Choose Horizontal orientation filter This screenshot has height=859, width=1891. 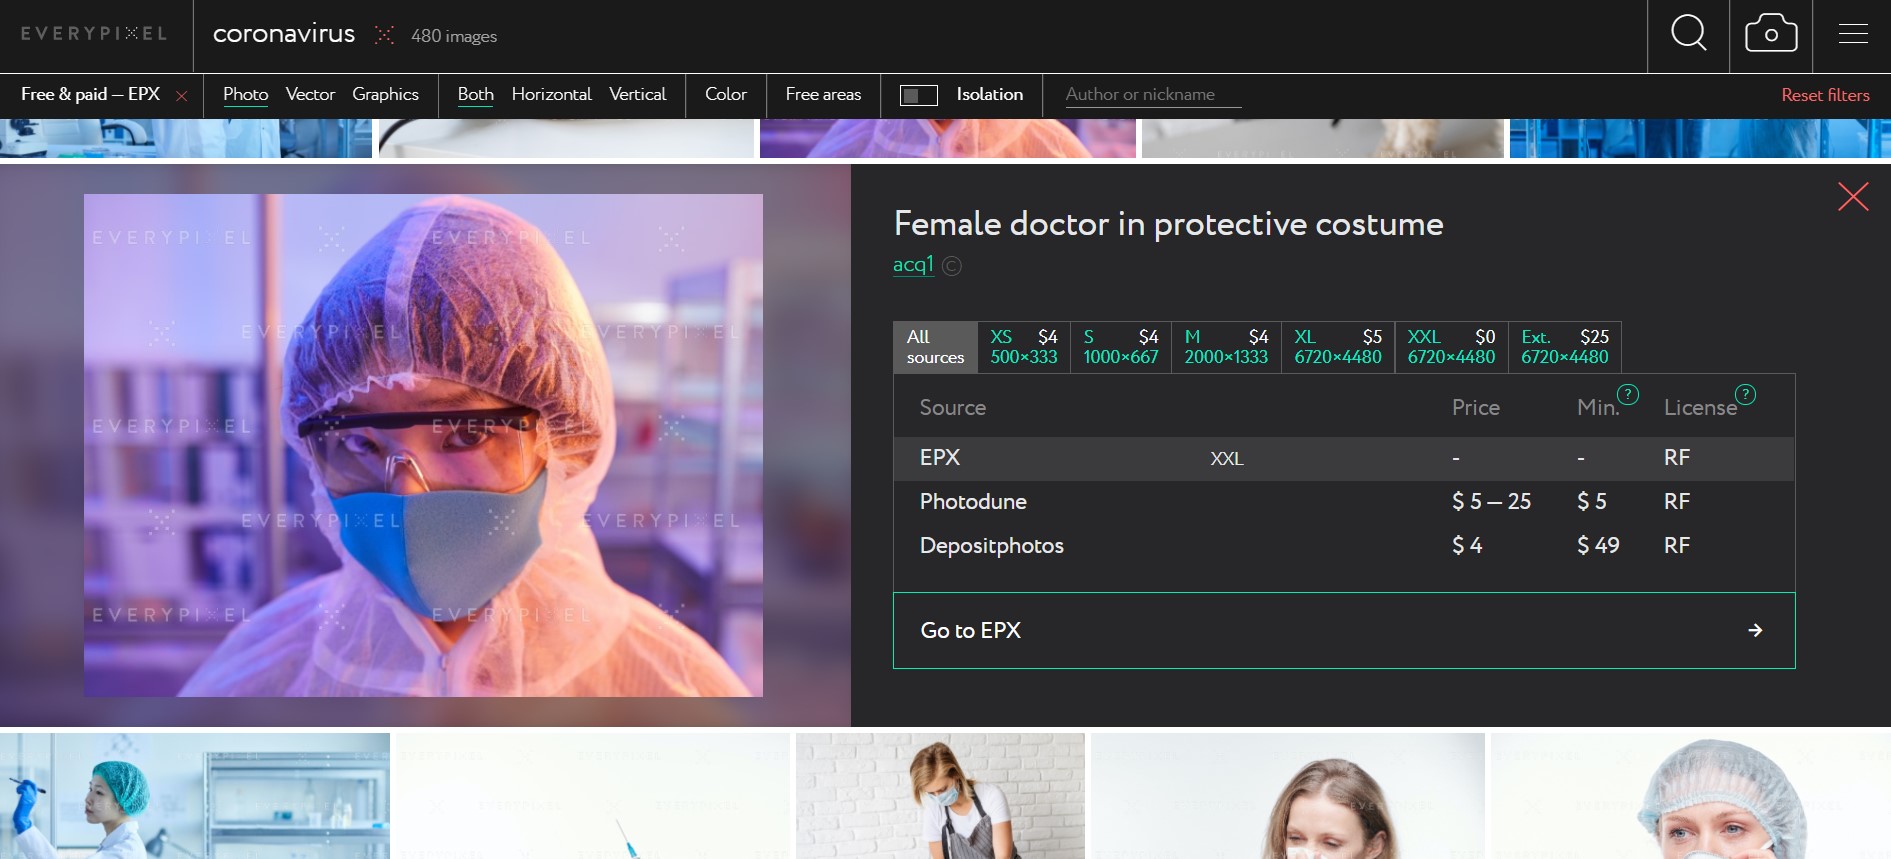pyautogui.click(x=551, y=94)
